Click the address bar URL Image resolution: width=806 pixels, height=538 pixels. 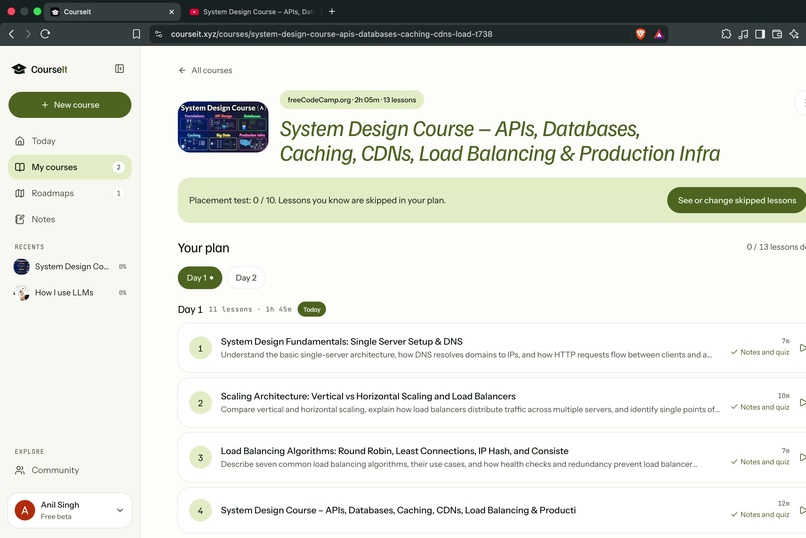coord(332,34)
